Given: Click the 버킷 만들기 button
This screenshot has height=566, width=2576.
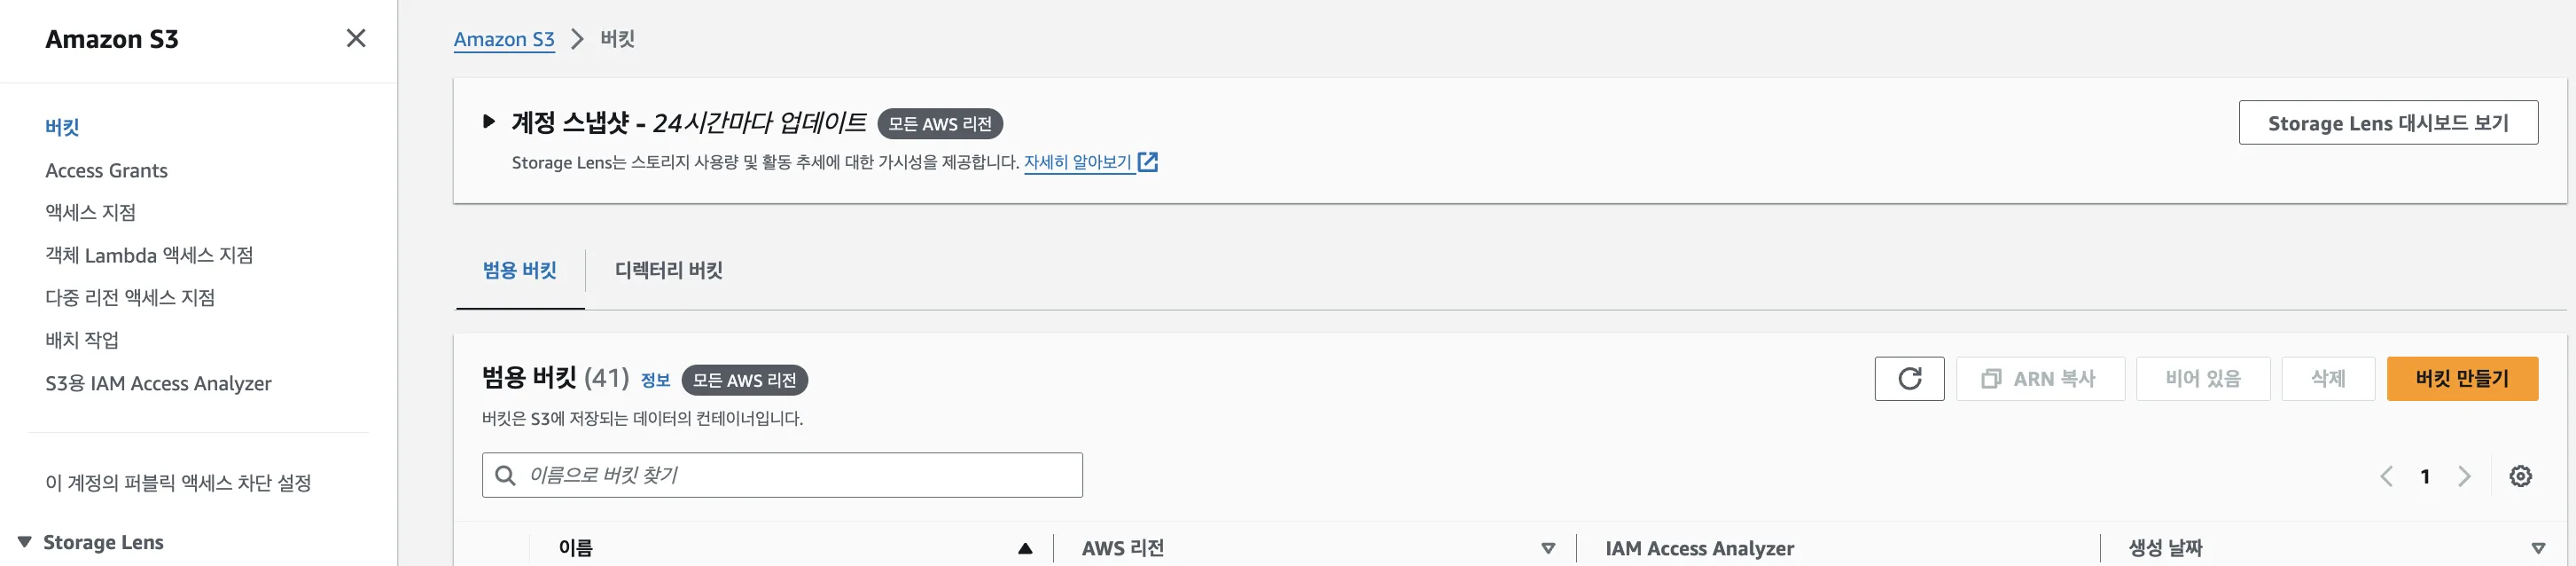Looking at the screenshot, I should pos(2462,379).
